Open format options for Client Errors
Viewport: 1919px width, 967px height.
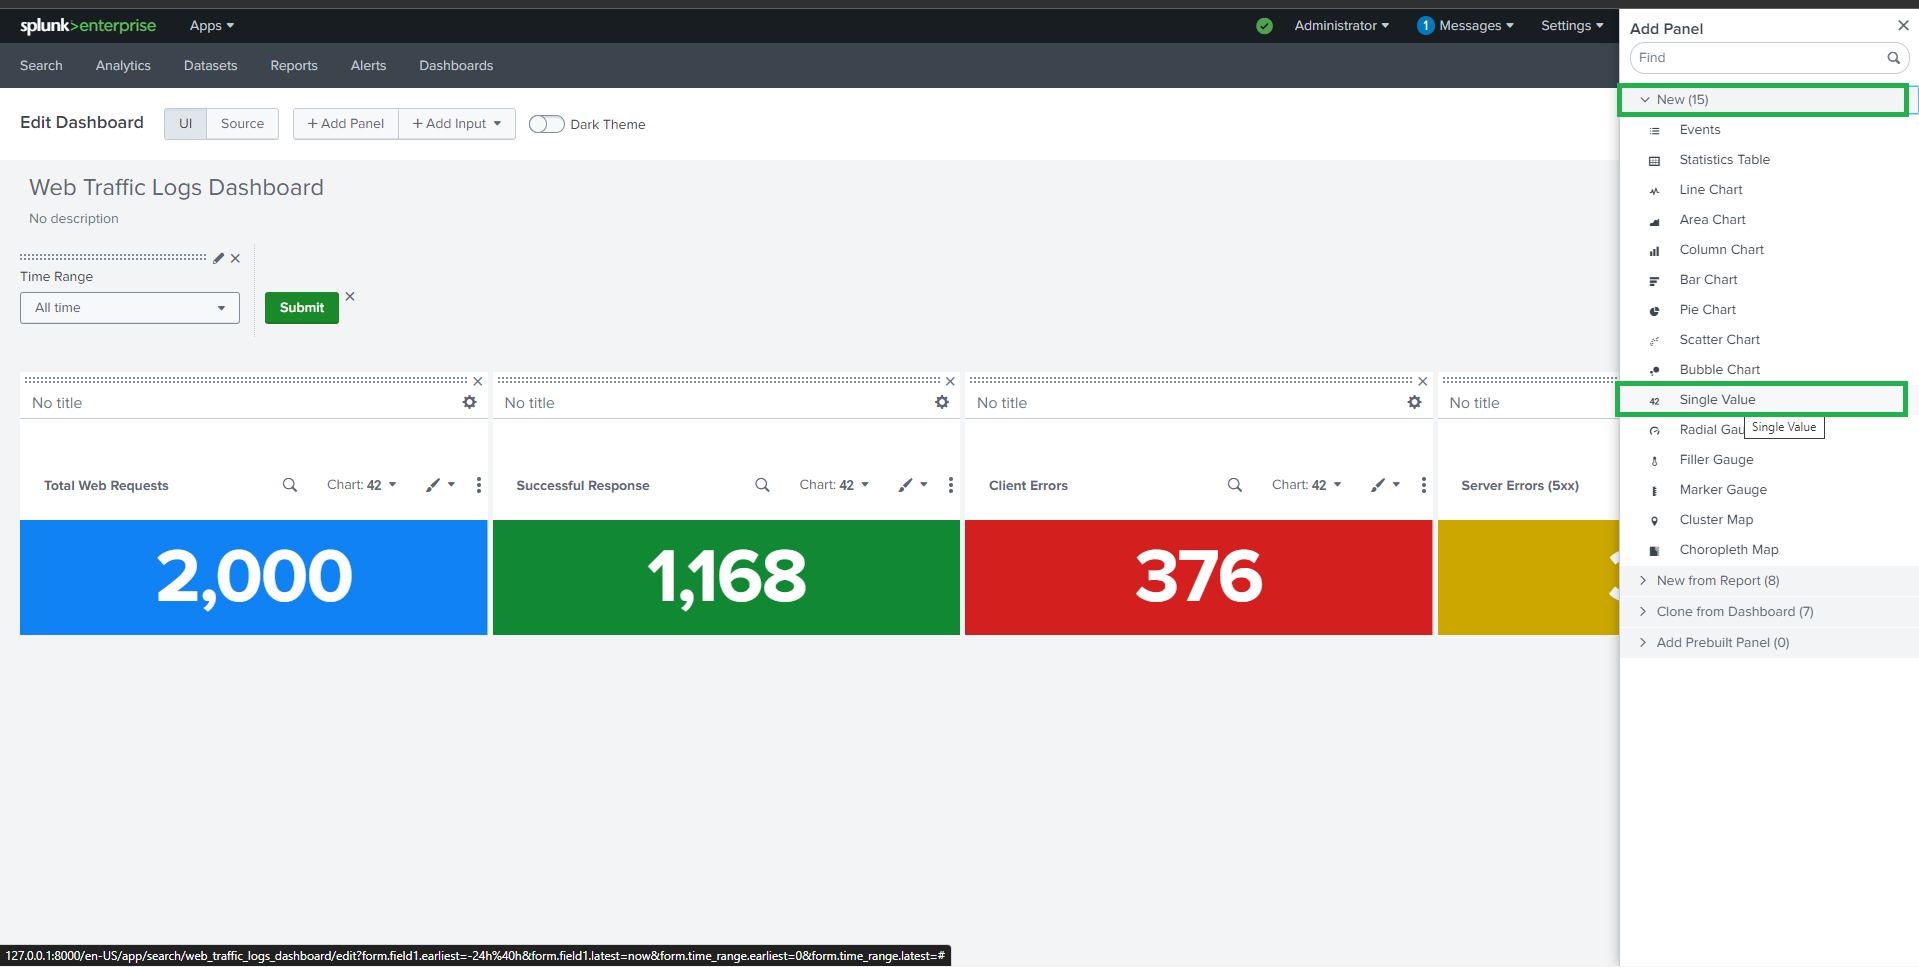(1385, 485)
